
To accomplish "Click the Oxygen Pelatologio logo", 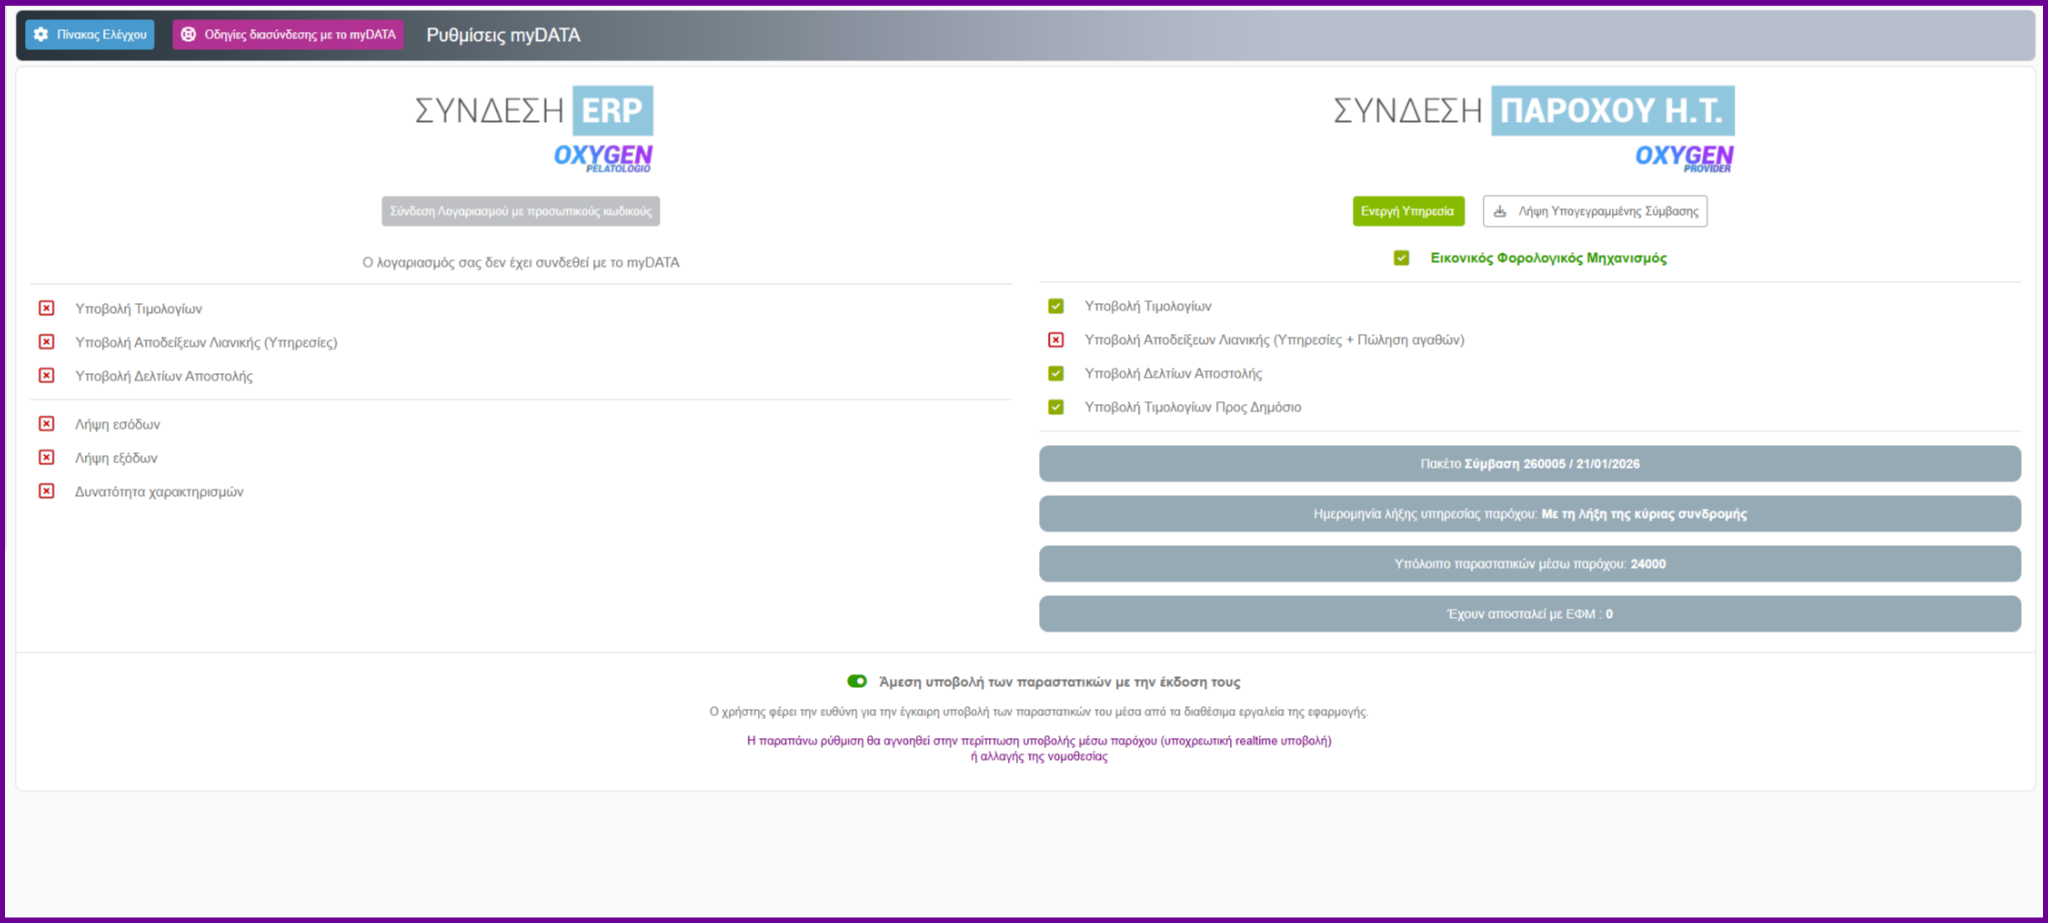I will pos(603,158).
